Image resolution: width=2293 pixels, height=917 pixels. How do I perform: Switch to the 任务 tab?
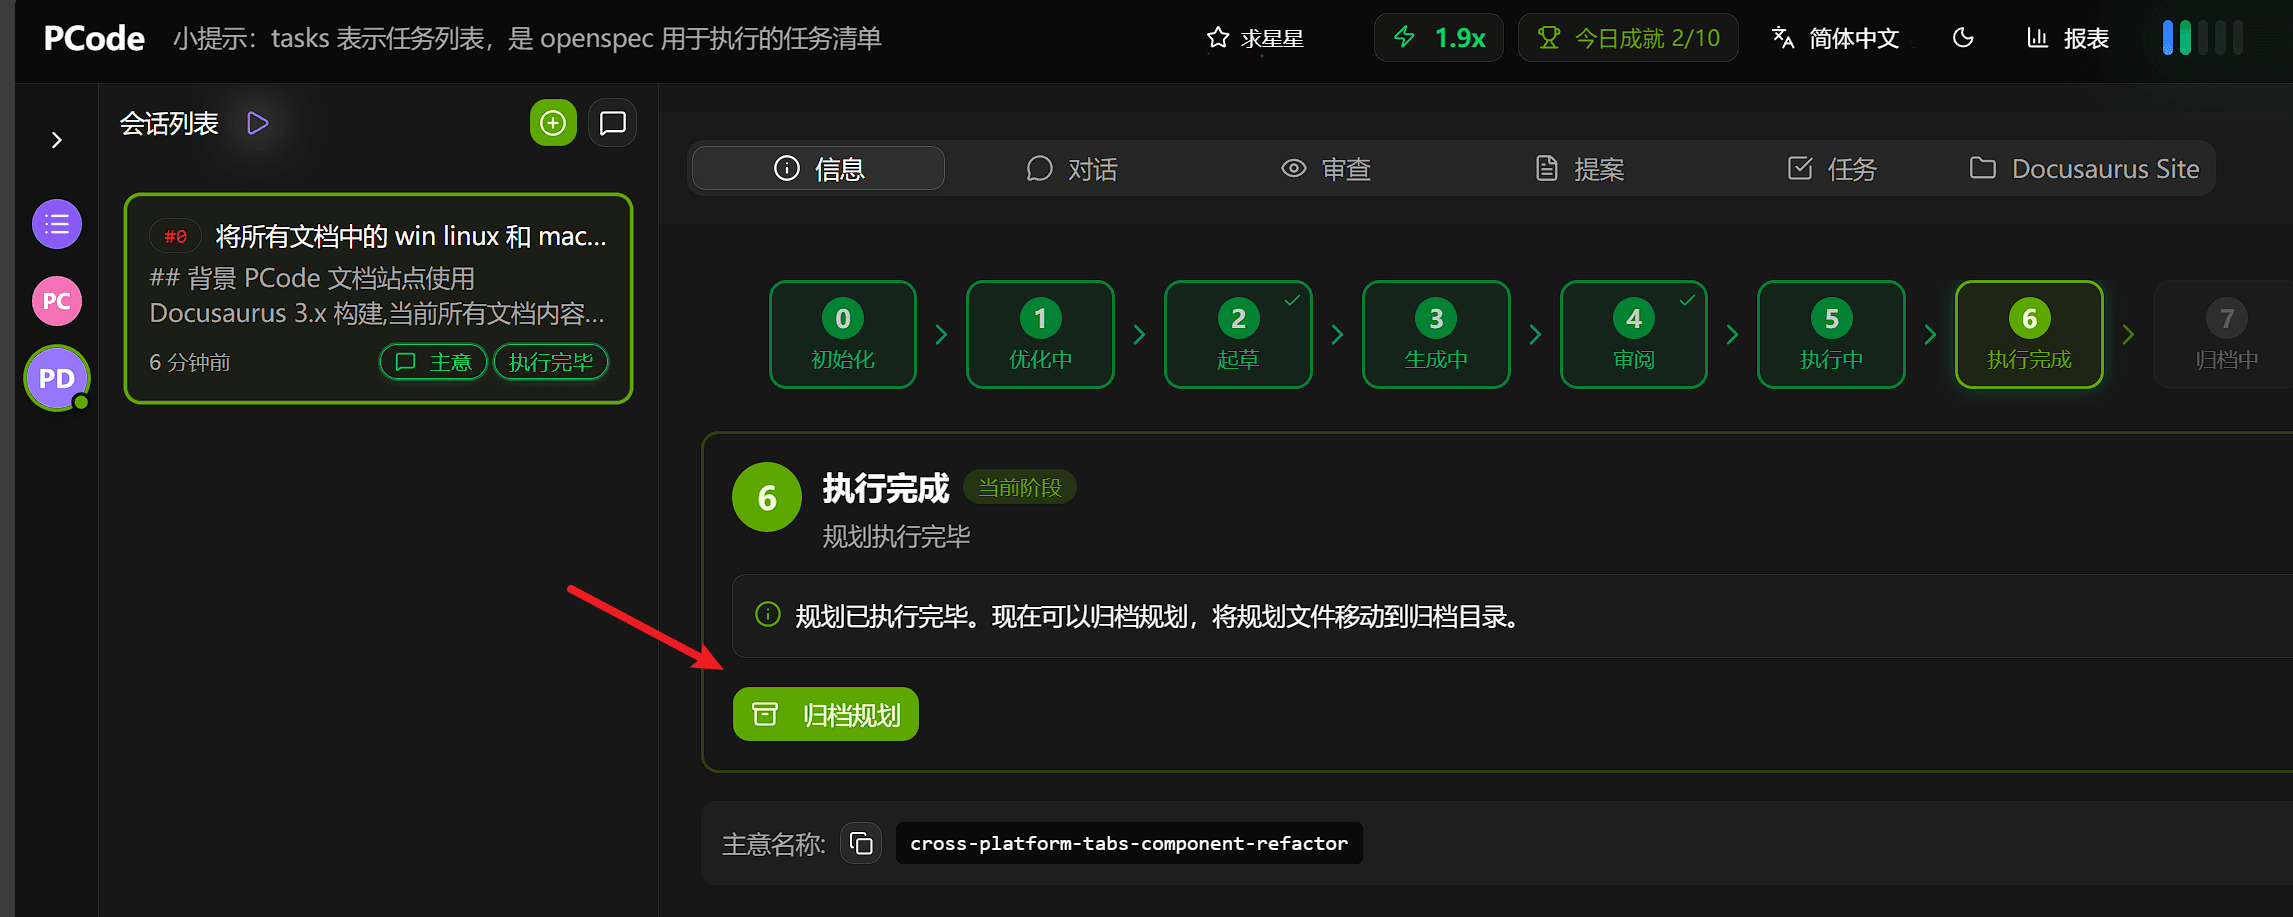1830,168
